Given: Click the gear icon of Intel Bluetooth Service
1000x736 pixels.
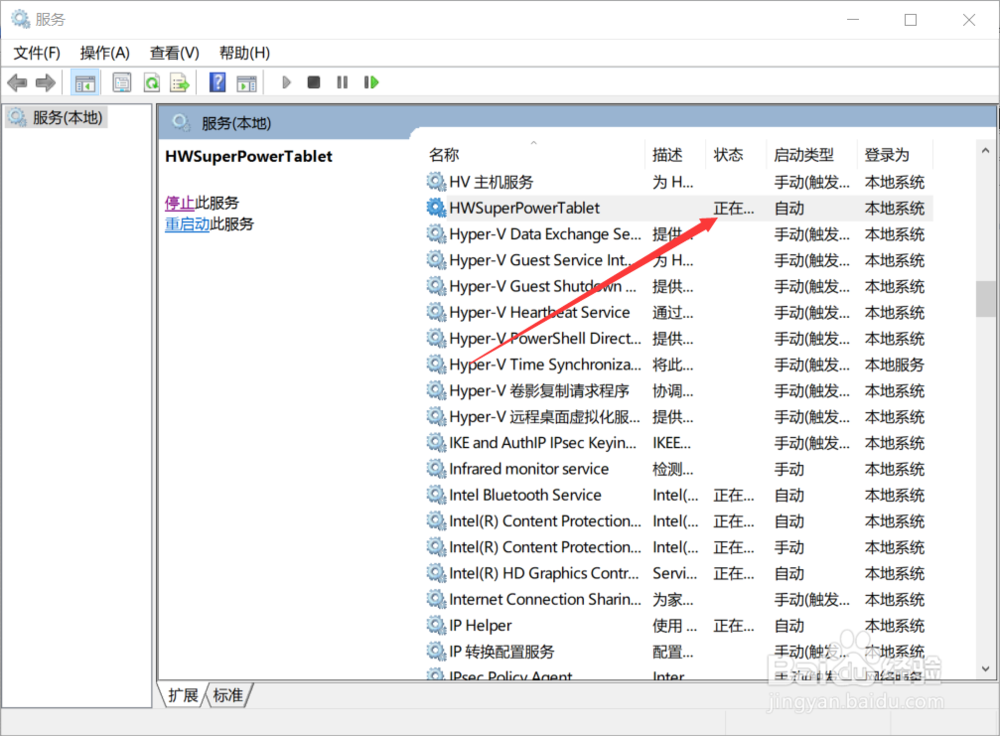Looking at the screenshot, I should click(436, 495).
